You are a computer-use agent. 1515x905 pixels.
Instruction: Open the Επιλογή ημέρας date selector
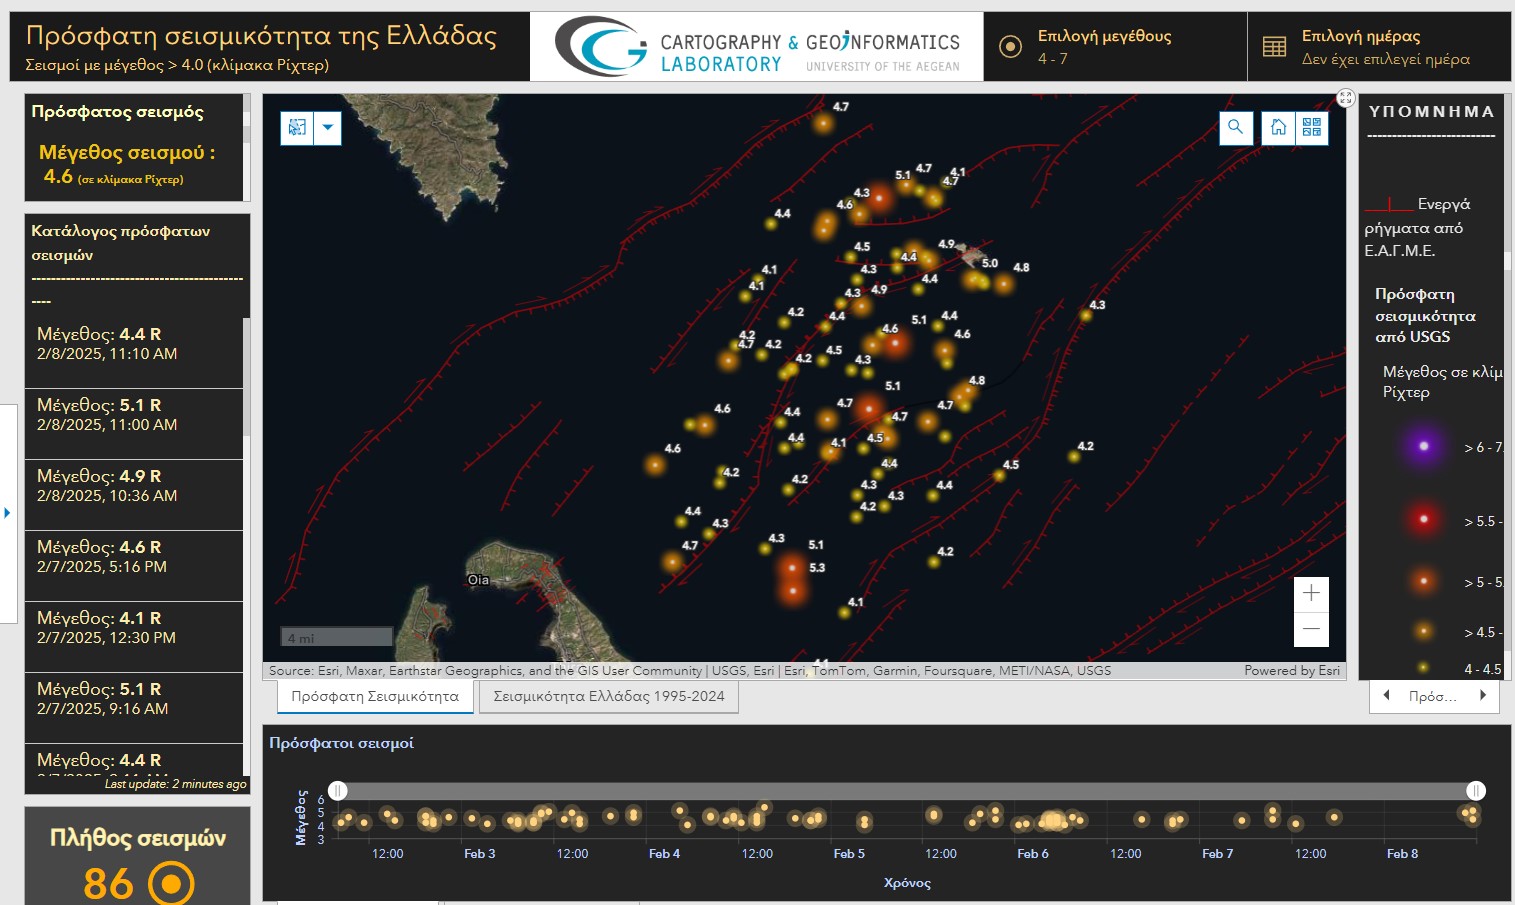click(1379, 47)
